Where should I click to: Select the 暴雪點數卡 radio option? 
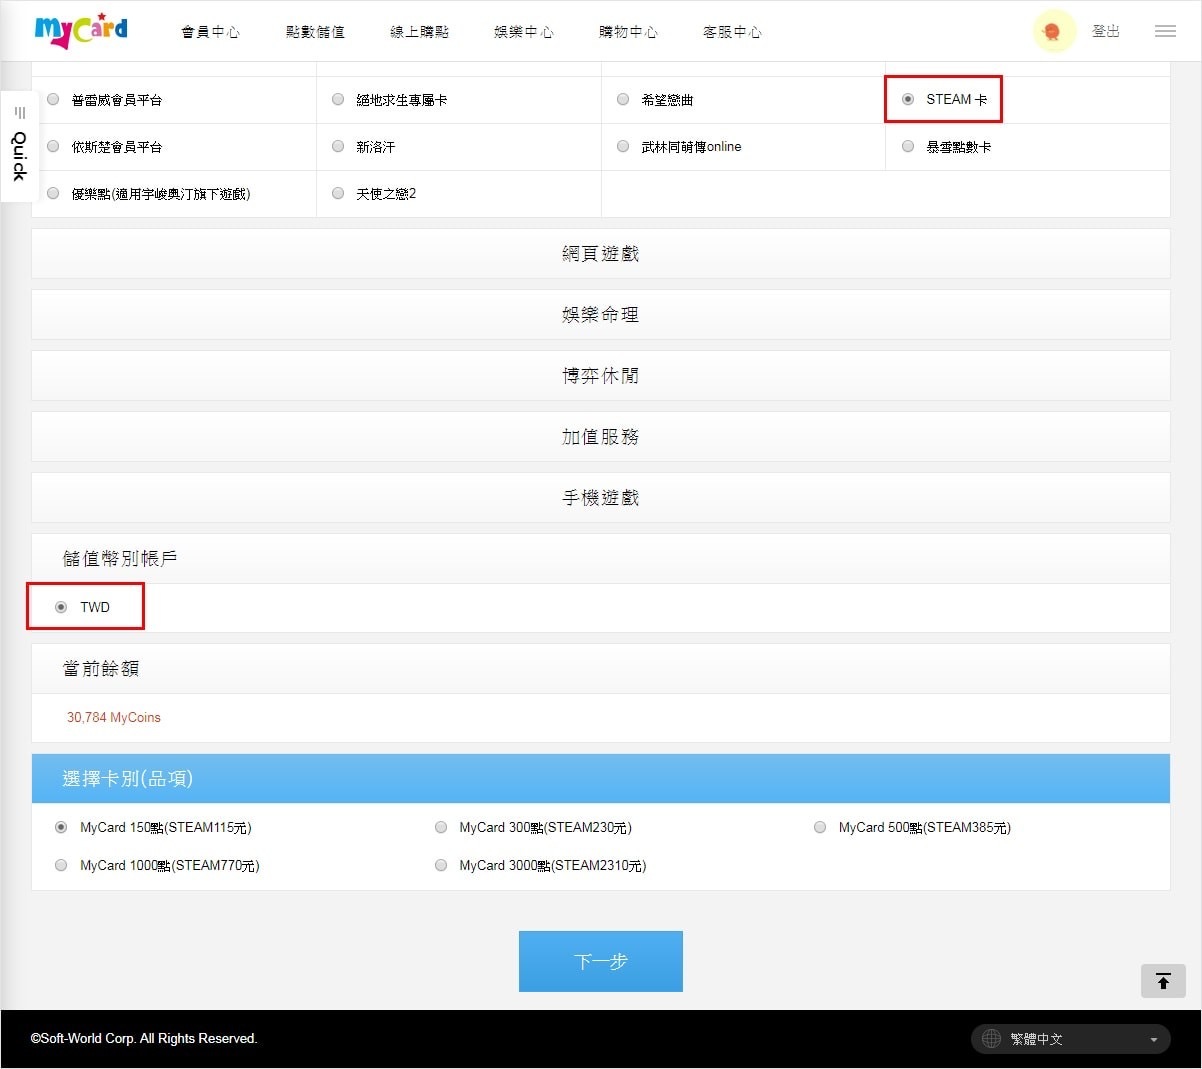[x=908, y=147]
